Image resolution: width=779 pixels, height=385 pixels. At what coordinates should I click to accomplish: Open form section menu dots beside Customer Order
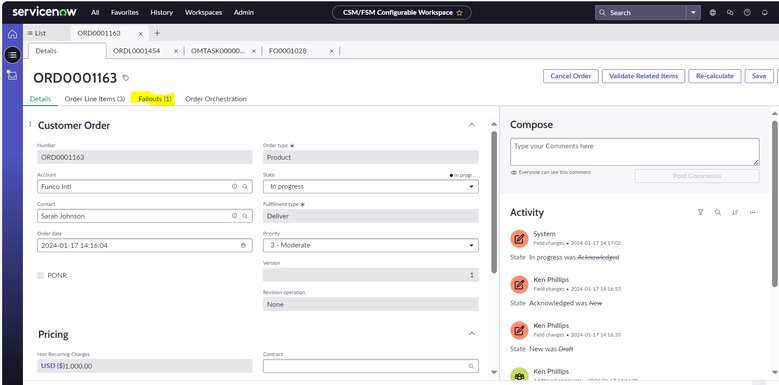pyautogui.click(x=30, y=124)
